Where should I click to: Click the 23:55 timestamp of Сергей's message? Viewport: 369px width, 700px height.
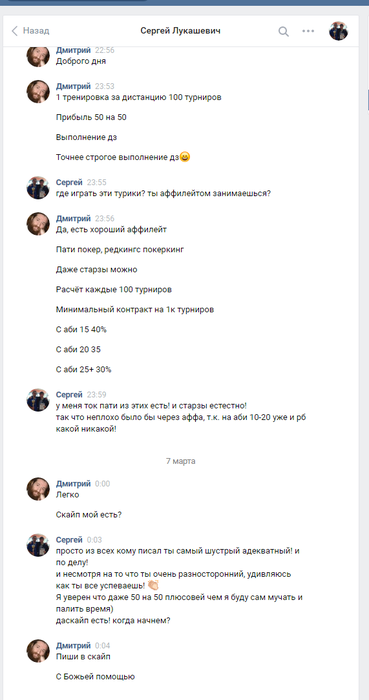click(96, 182)
